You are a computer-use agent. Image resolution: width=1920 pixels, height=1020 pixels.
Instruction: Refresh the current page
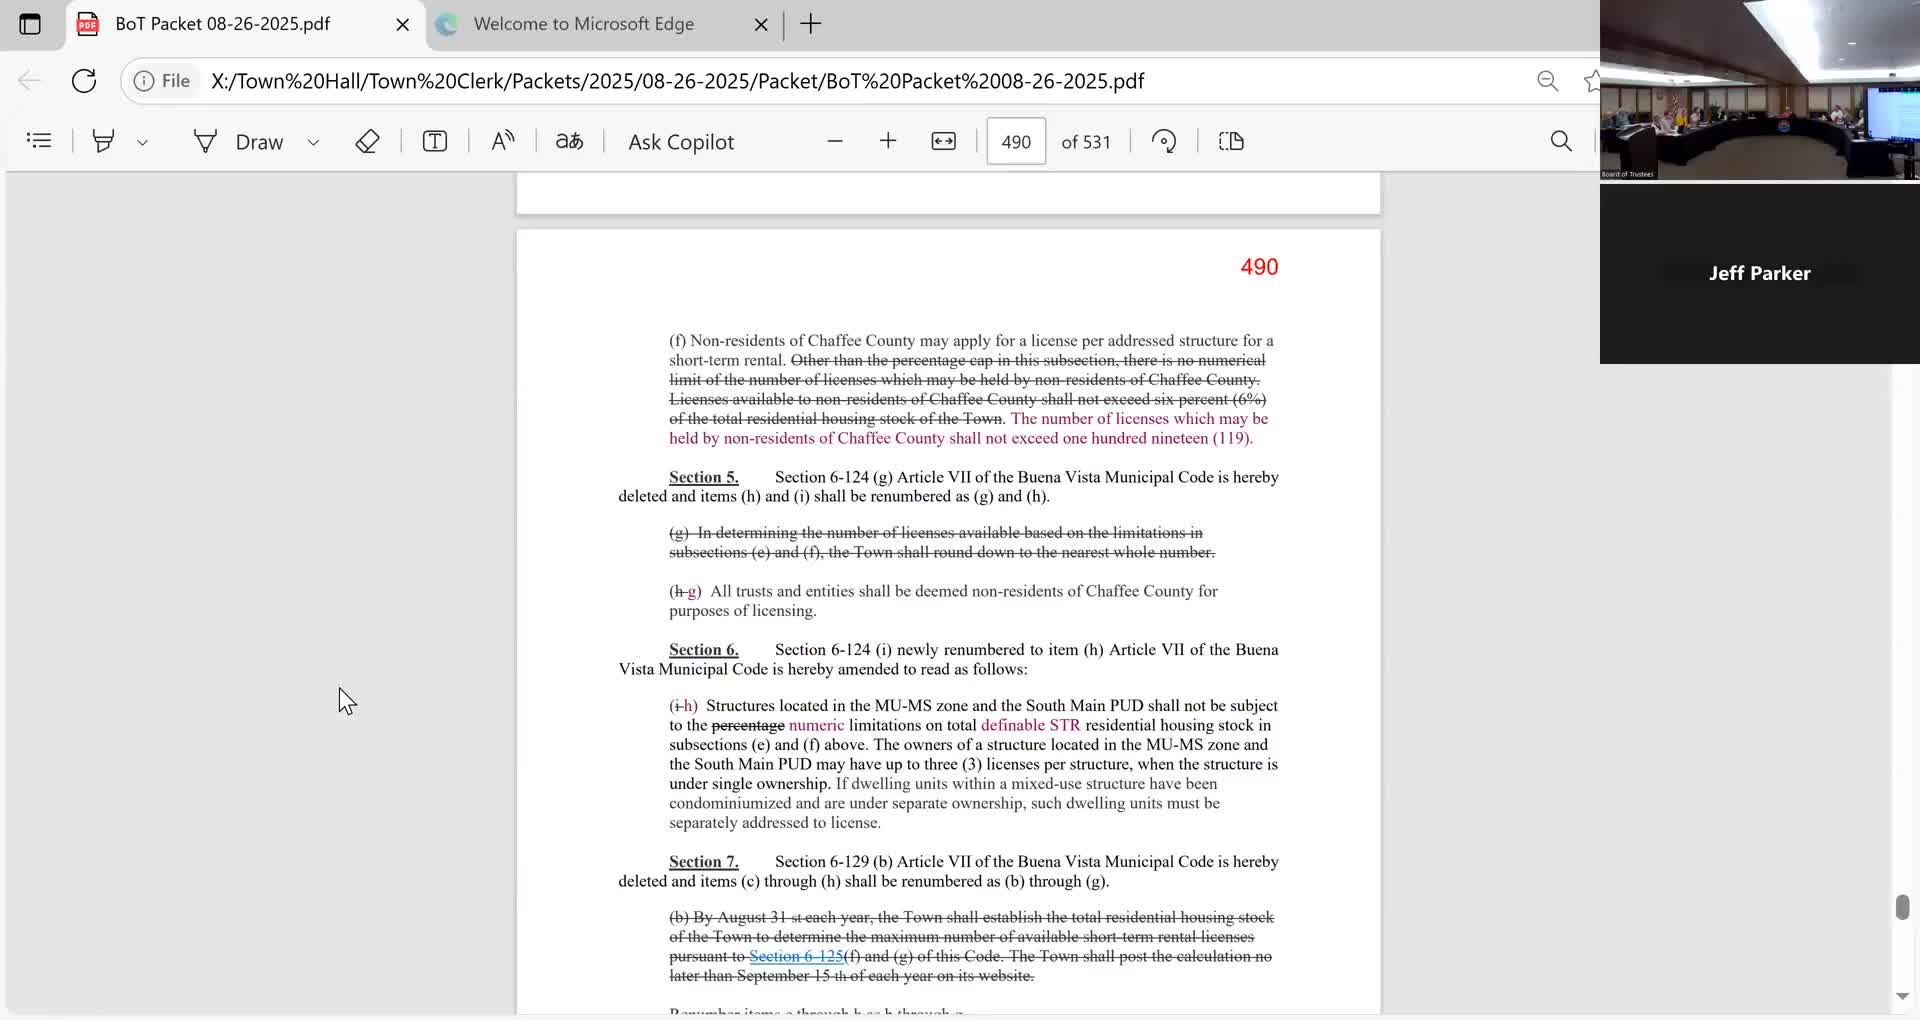pyautogui.click(x=84, y=81)
